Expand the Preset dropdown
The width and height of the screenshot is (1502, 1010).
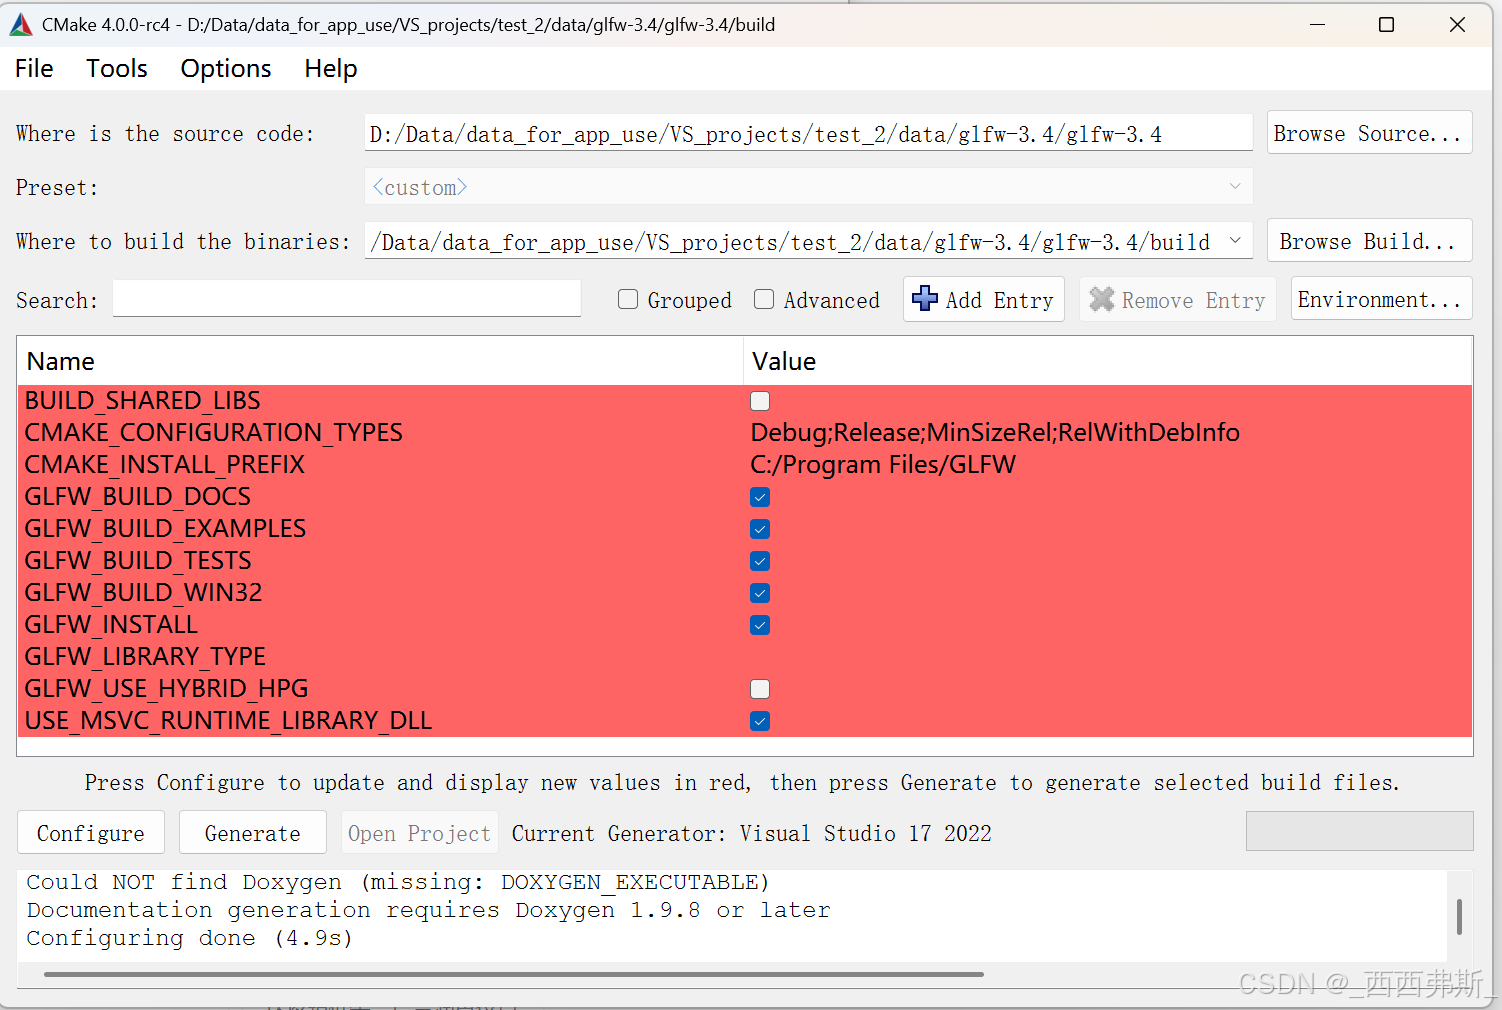[x=1234, y=187]
